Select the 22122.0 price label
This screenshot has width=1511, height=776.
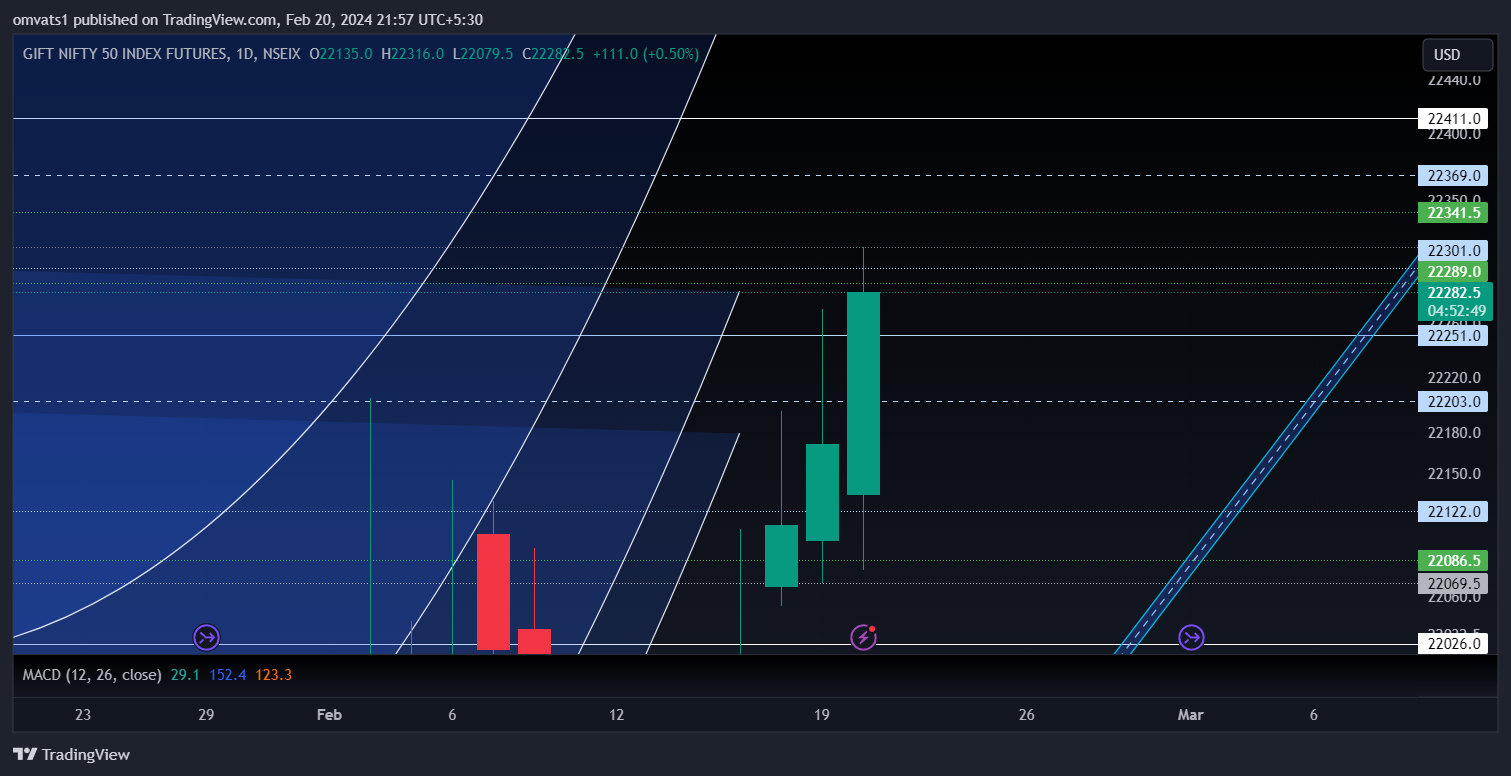click(1452, 512)
